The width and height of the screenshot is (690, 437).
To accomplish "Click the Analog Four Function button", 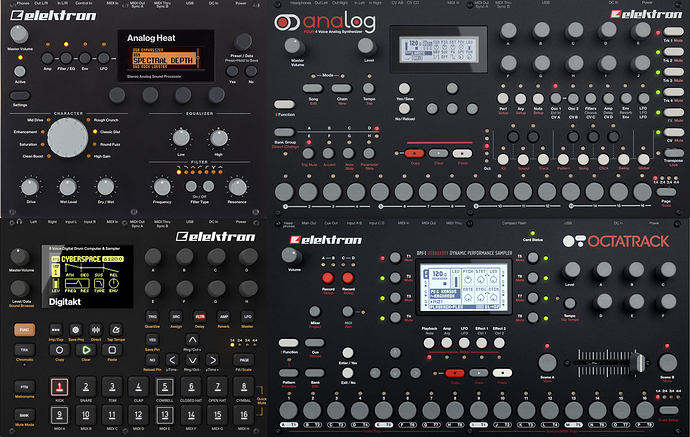I will 284,104.
